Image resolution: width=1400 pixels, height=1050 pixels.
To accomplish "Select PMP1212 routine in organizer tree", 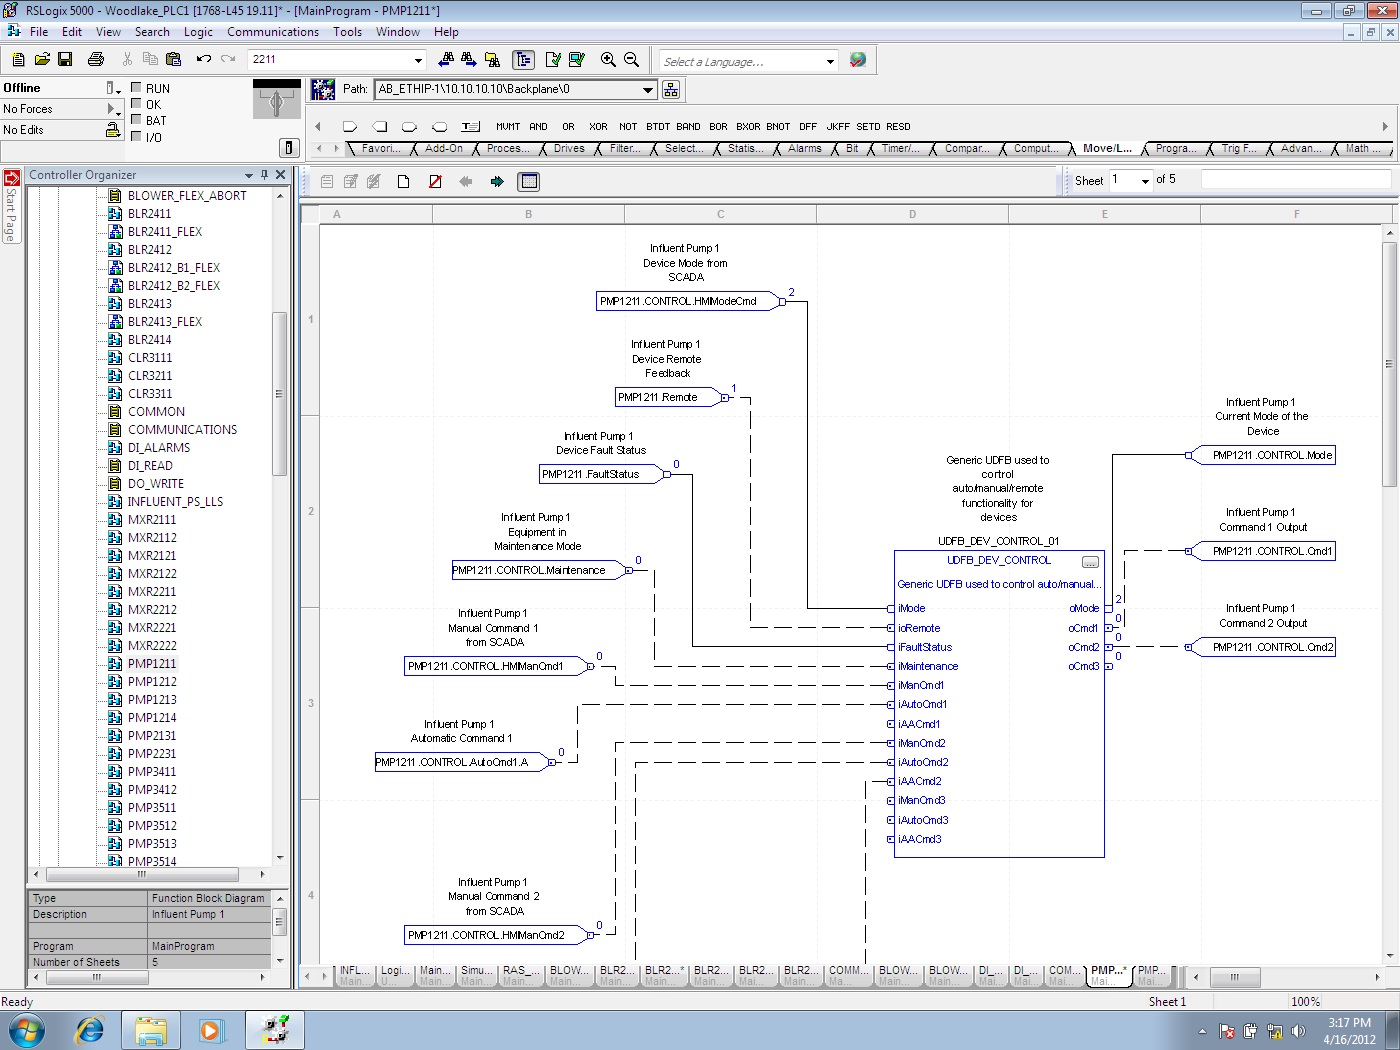I will click(152, 682).
